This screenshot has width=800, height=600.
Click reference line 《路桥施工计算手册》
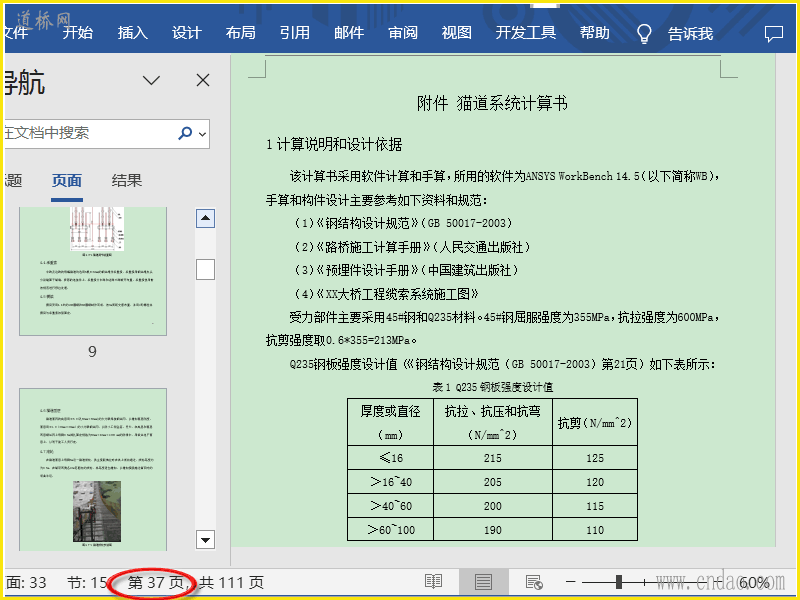click(412, 247)
